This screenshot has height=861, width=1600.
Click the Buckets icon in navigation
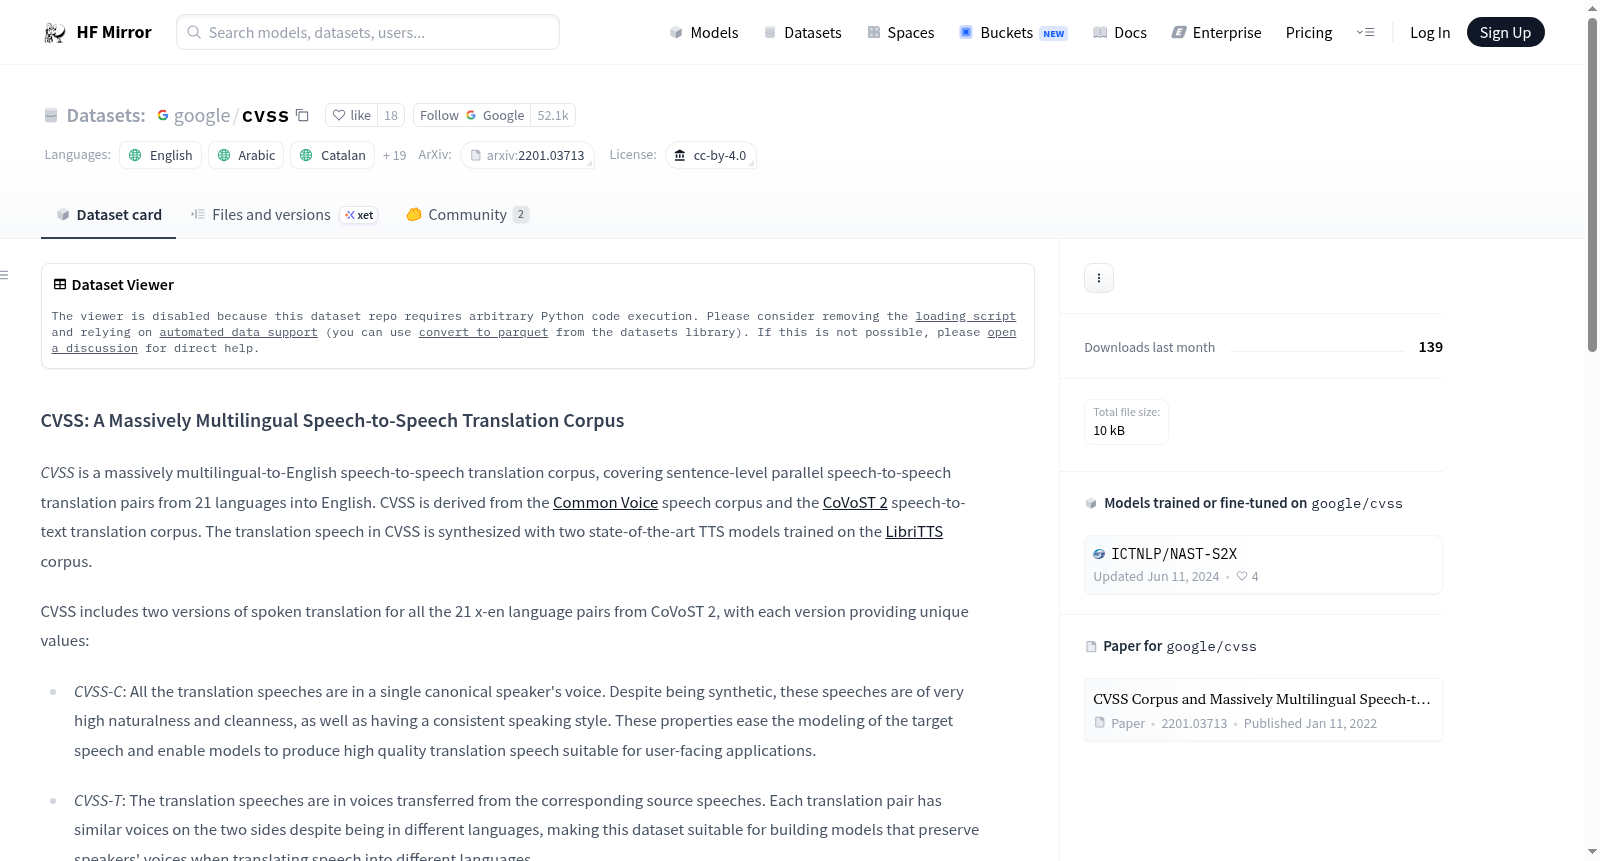[x=966, y=32]
